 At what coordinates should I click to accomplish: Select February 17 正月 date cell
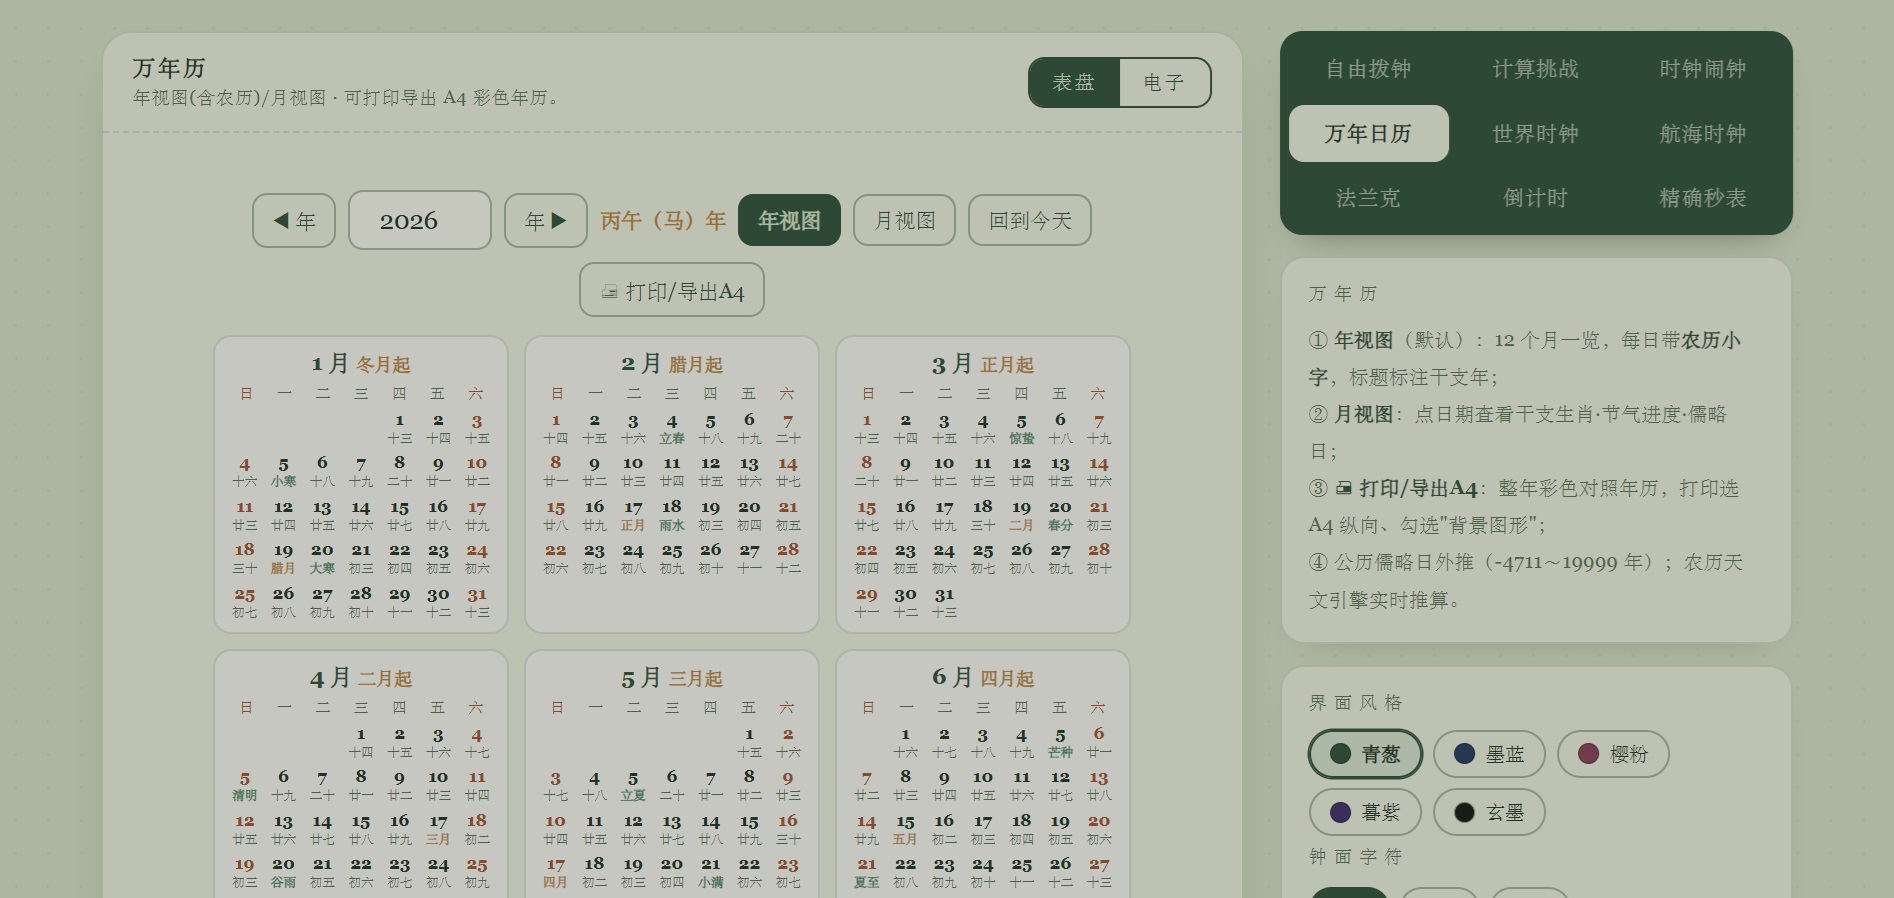pos(633,515)
